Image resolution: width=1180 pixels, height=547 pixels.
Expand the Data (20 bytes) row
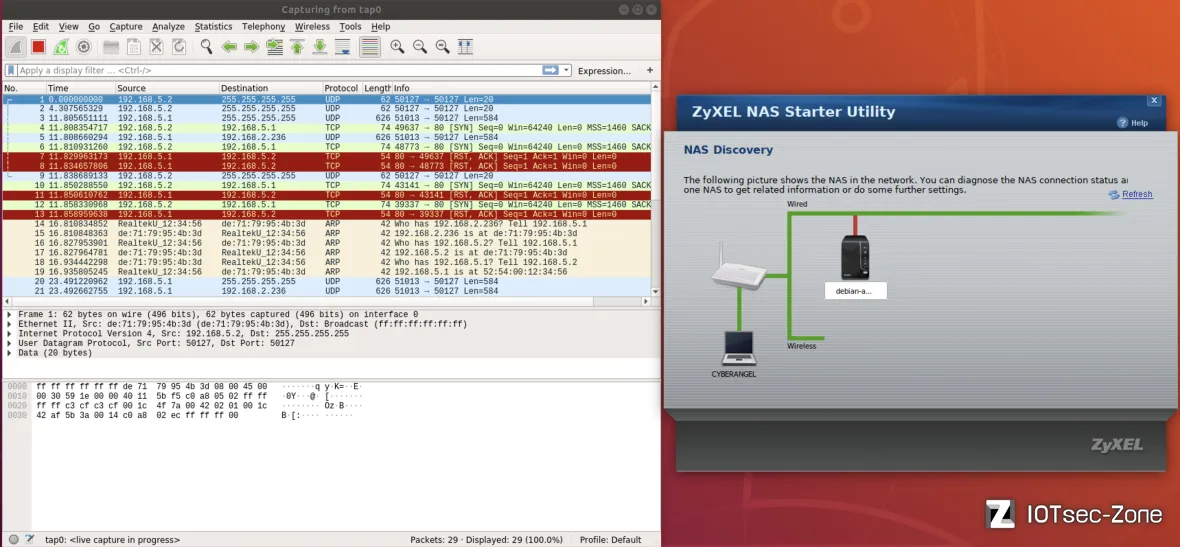(x=8, y=353)
